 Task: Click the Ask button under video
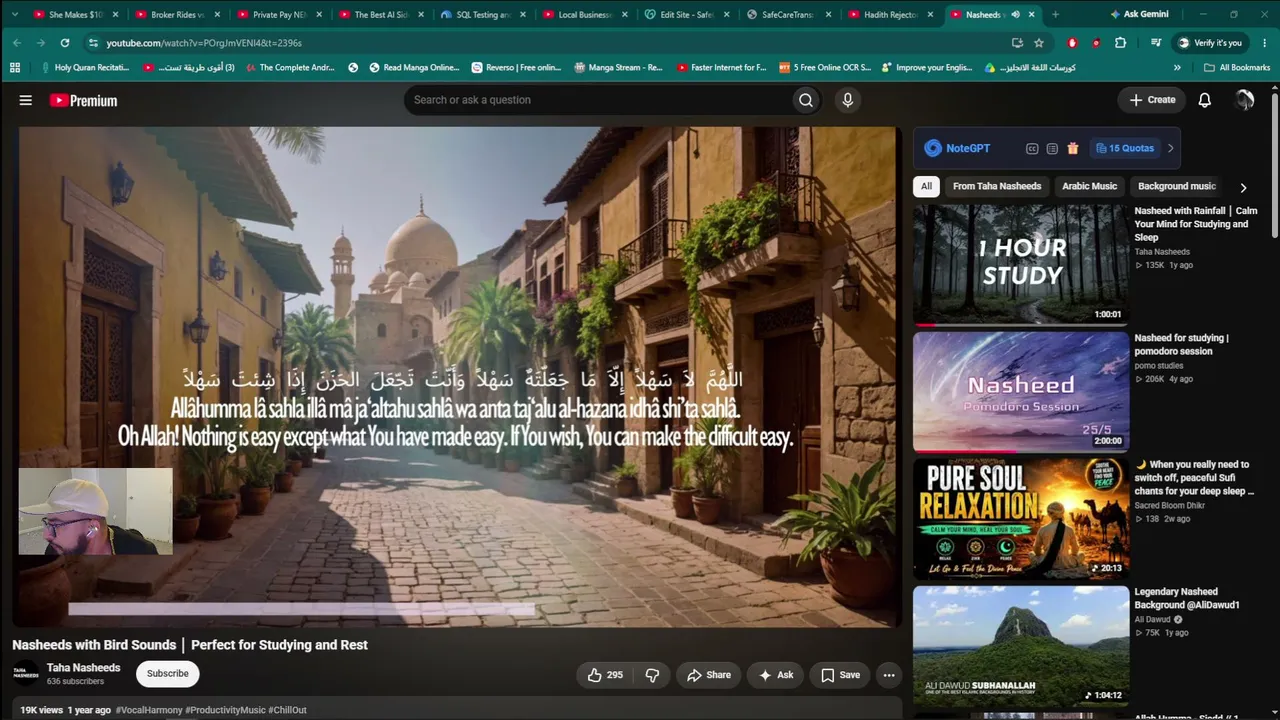[x=776, y=675]
